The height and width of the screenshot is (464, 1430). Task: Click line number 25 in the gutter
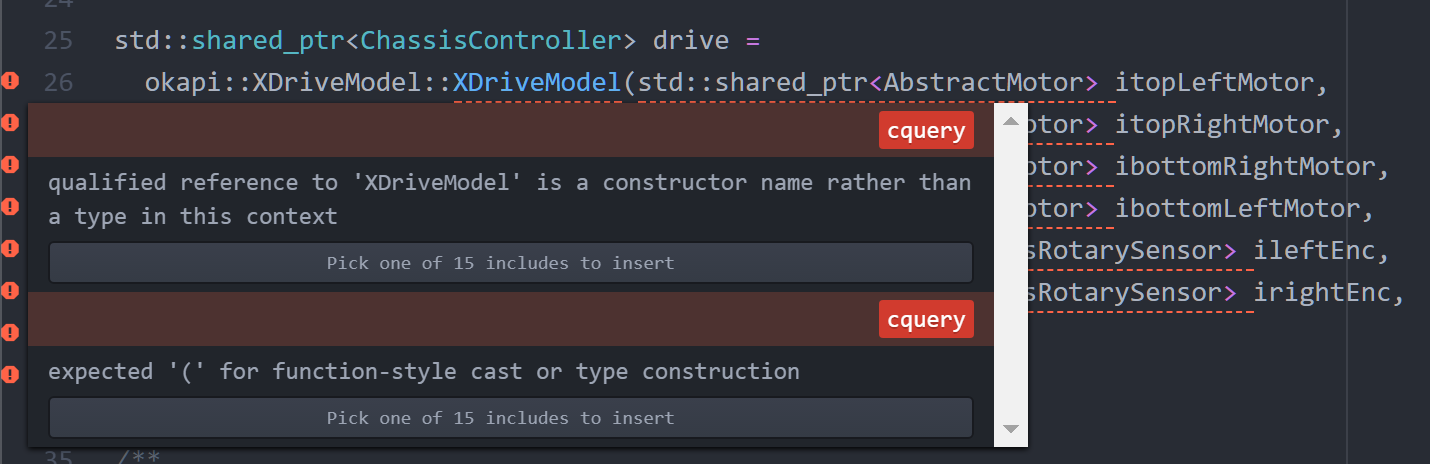tap(58, 41)
